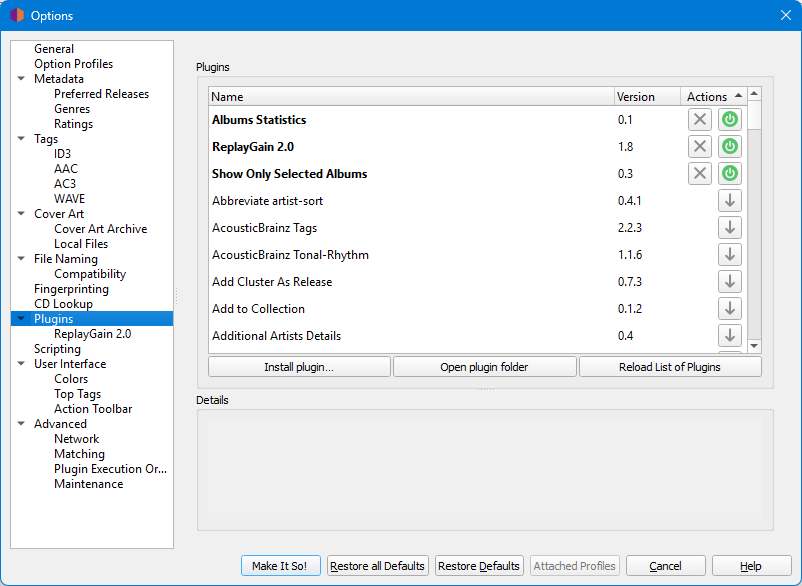Uninstall the Albums Statistics plugin
Screen dimensions: 802x586
point(700,120)
